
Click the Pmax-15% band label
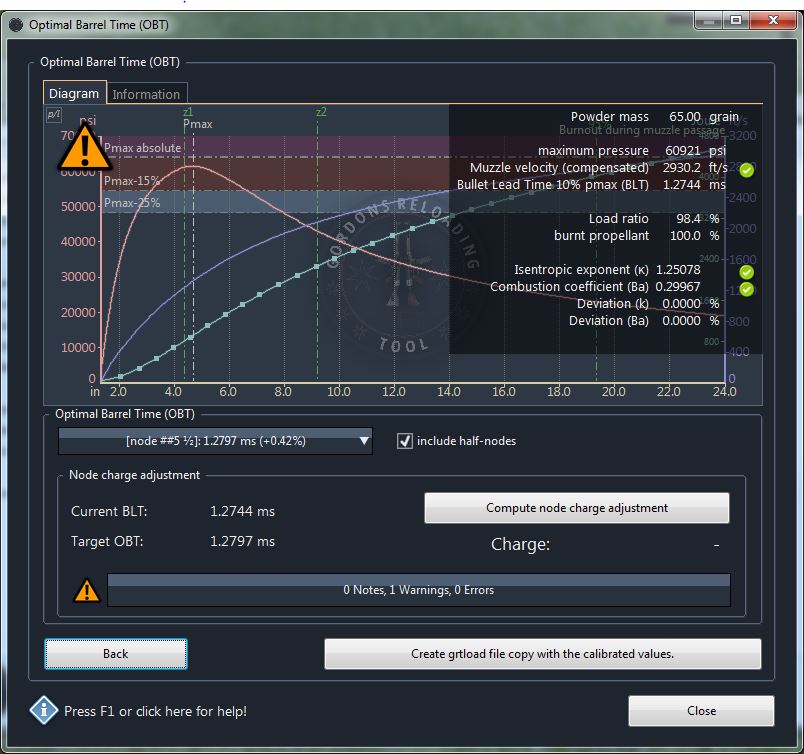click(132, 181)
